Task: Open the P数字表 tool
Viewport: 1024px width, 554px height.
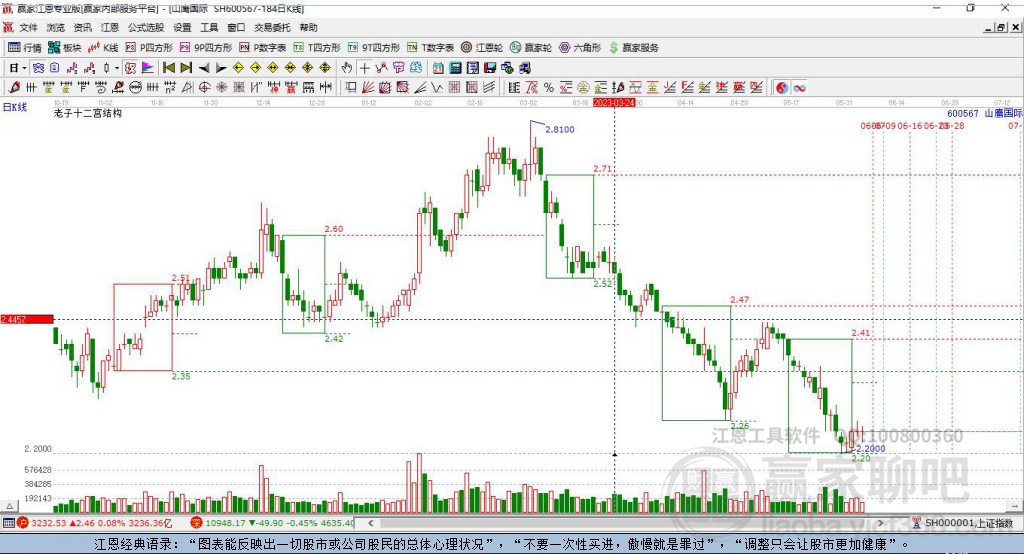Action: [x=263, y=48]
